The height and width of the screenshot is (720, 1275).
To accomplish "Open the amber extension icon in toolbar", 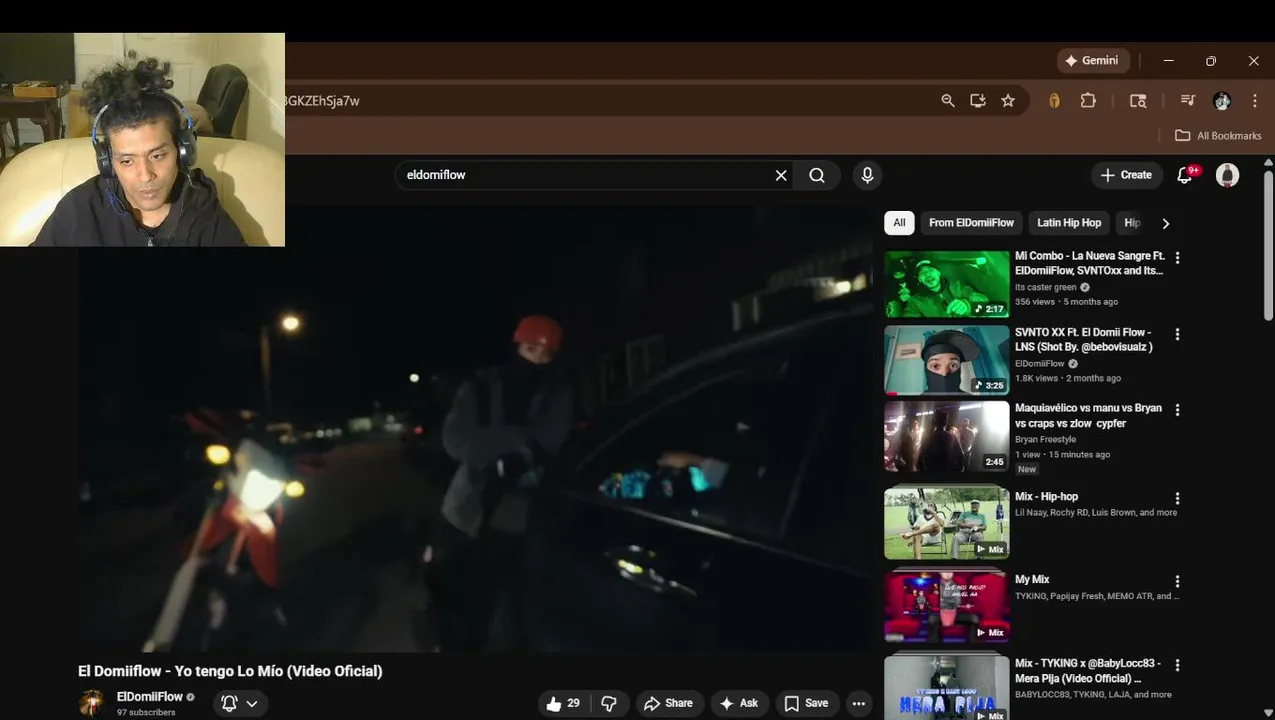I will point(1054,101).
